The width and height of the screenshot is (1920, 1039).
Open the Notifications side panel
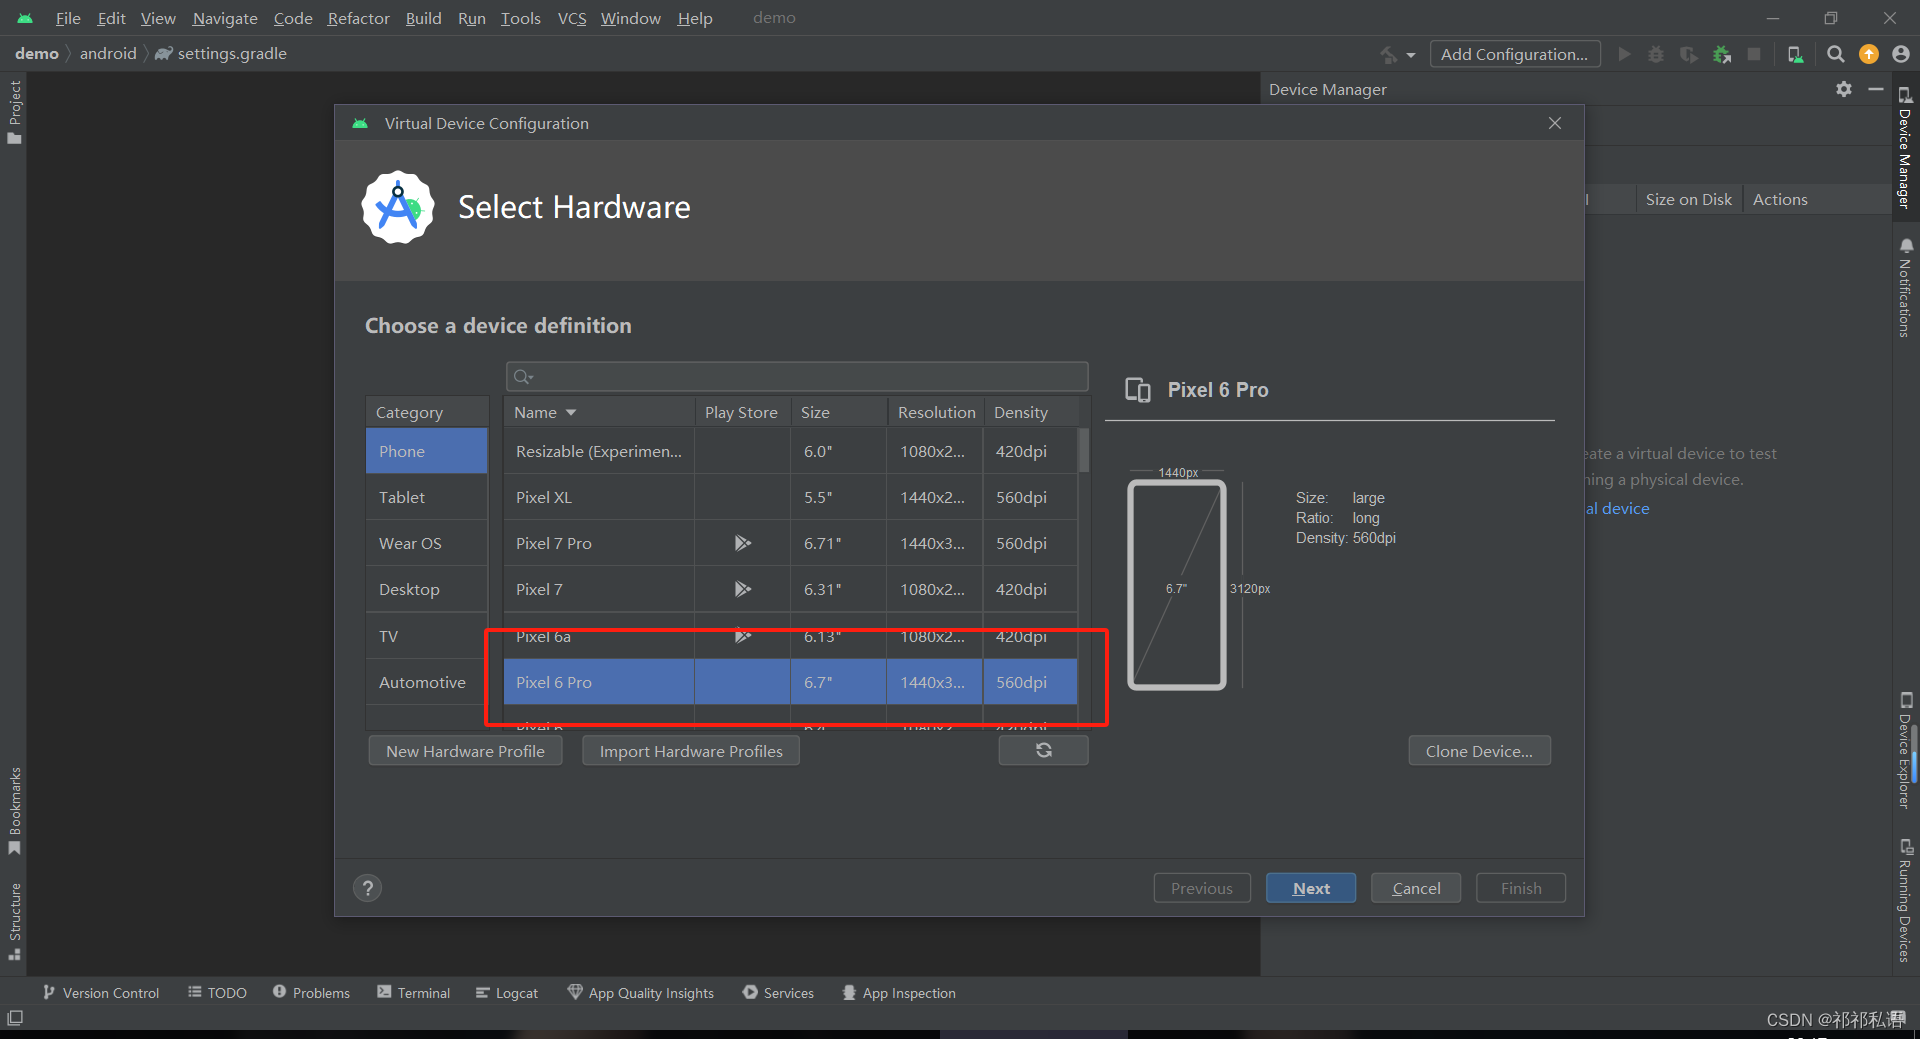[1905, 288]
